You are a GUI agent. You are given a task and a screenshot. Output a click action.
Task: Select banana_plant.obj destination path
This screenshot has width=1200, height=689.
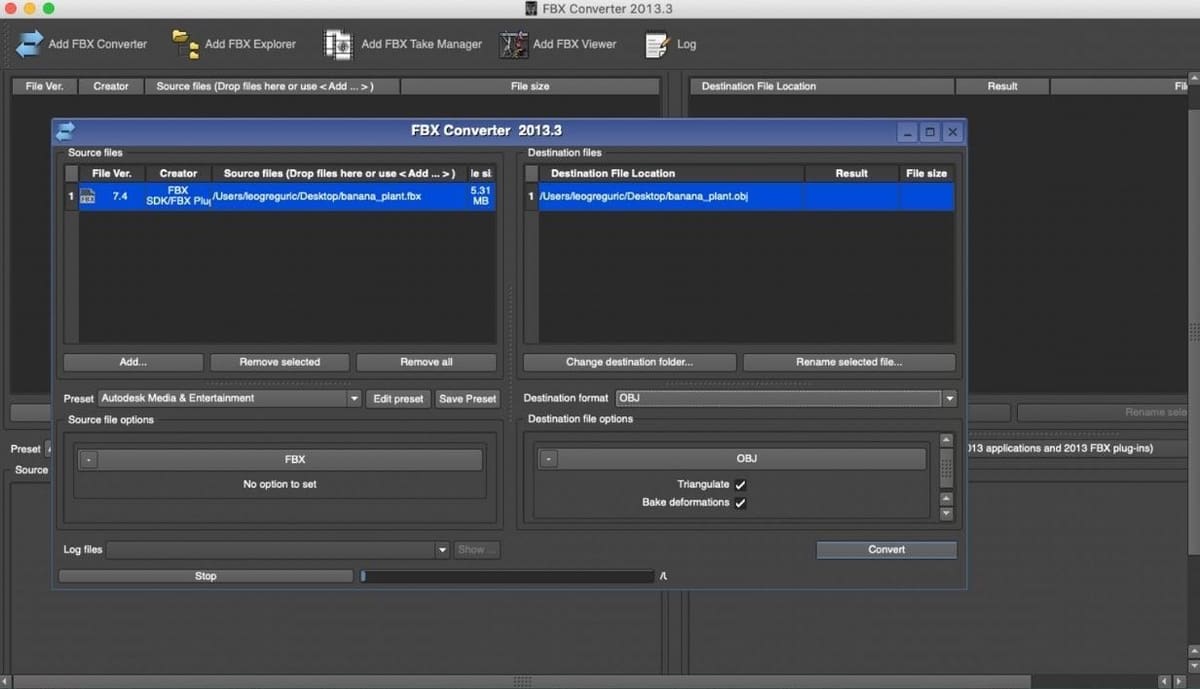(x=644, y=196)
